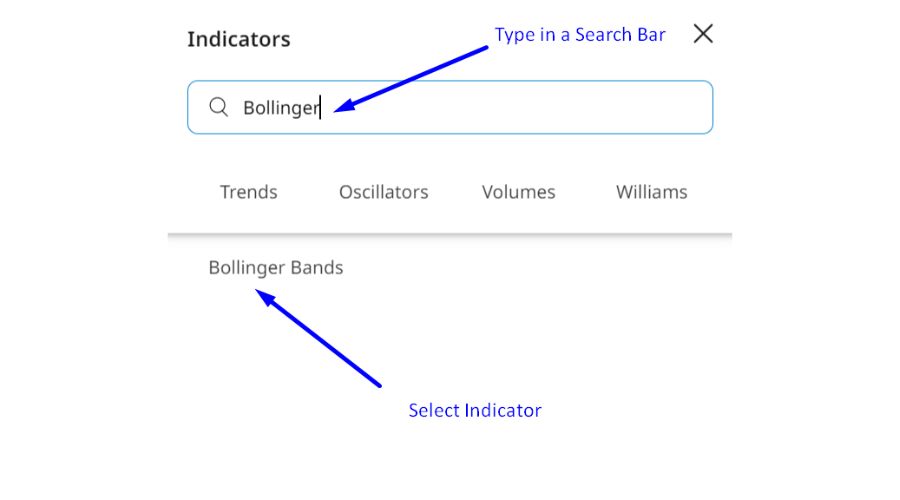
Task: Open the Trends tab
Action: [249, 192]
